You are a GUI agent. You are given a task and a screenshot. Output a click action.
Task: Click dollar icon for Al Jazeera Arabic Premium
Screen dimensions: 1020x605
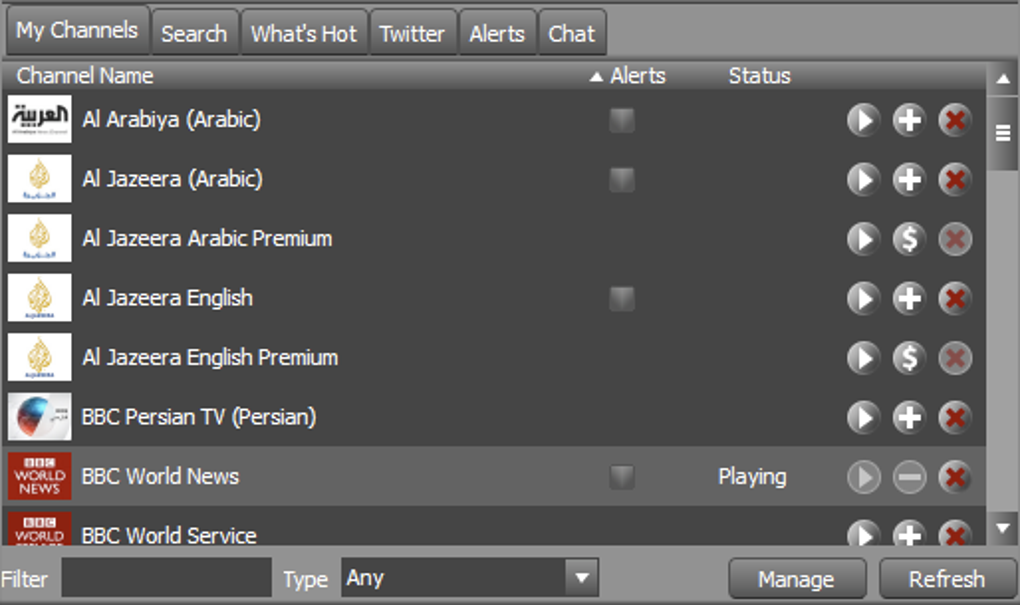909,239
